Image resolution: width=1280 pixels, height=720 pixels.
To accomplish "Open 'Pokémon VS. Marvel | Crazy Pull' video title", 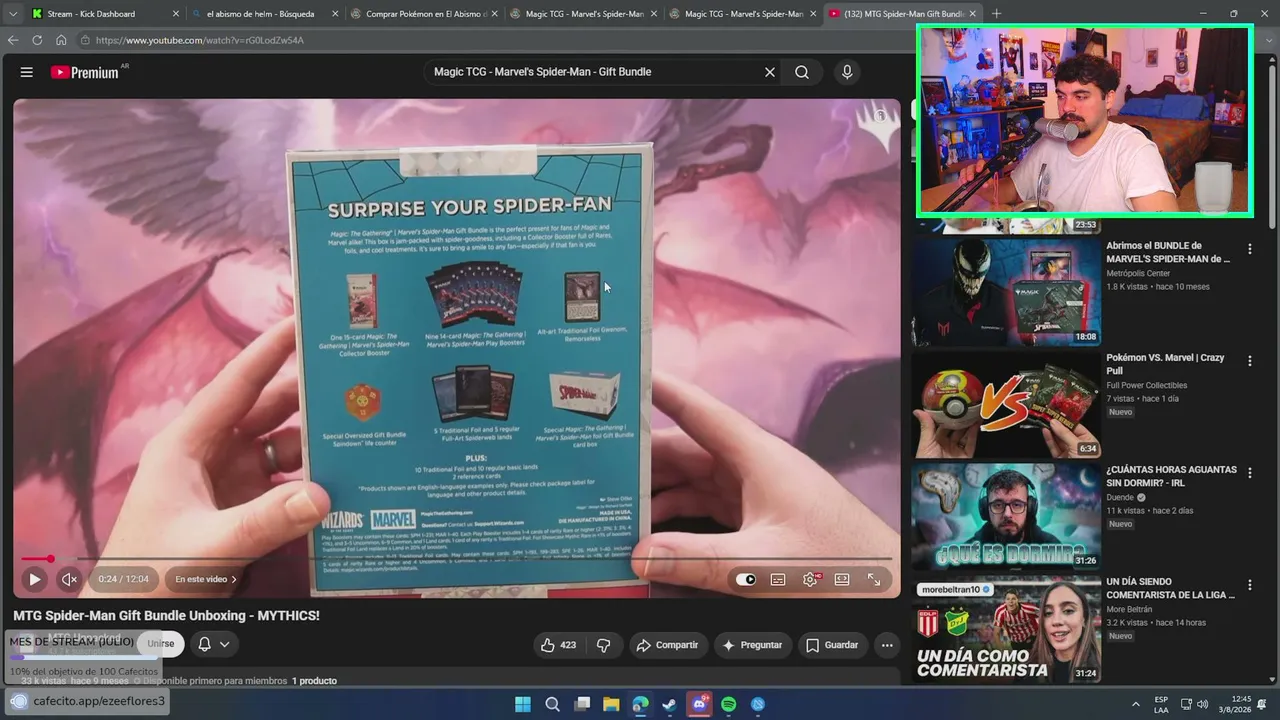I will (x=1165, y=364).
